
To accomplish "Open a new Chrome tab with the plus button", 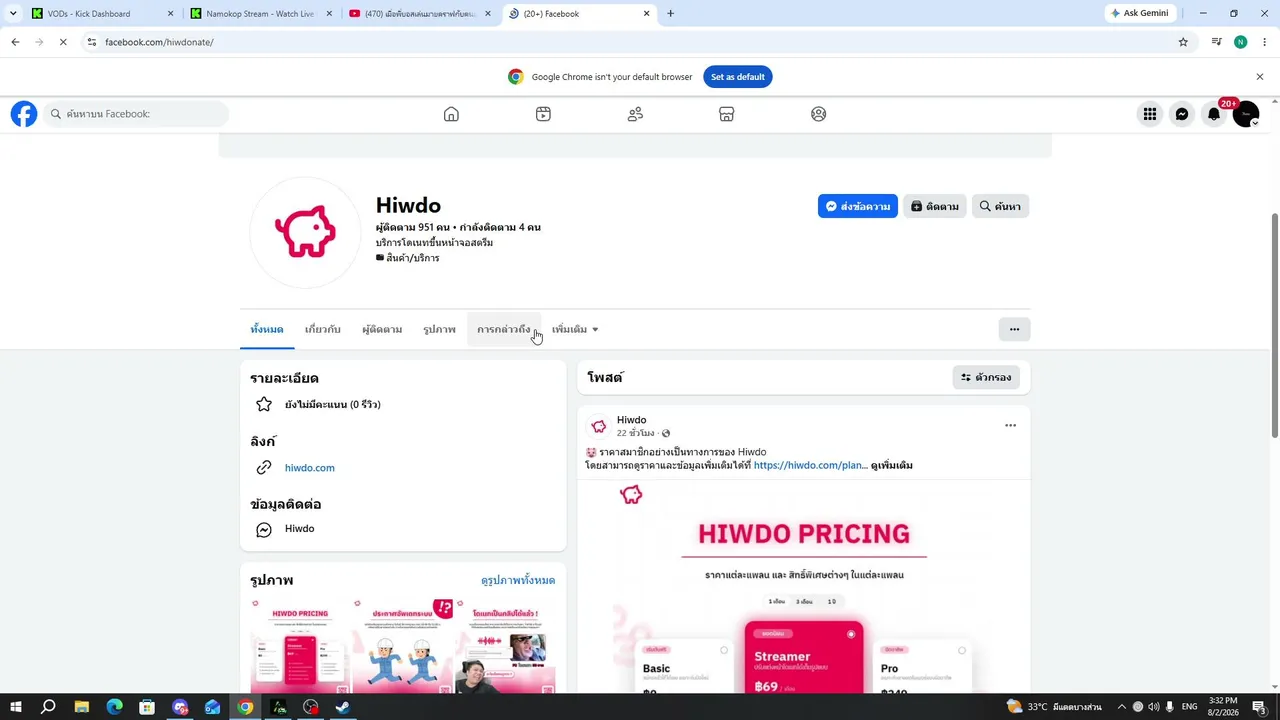I will (x=670, y=14).
